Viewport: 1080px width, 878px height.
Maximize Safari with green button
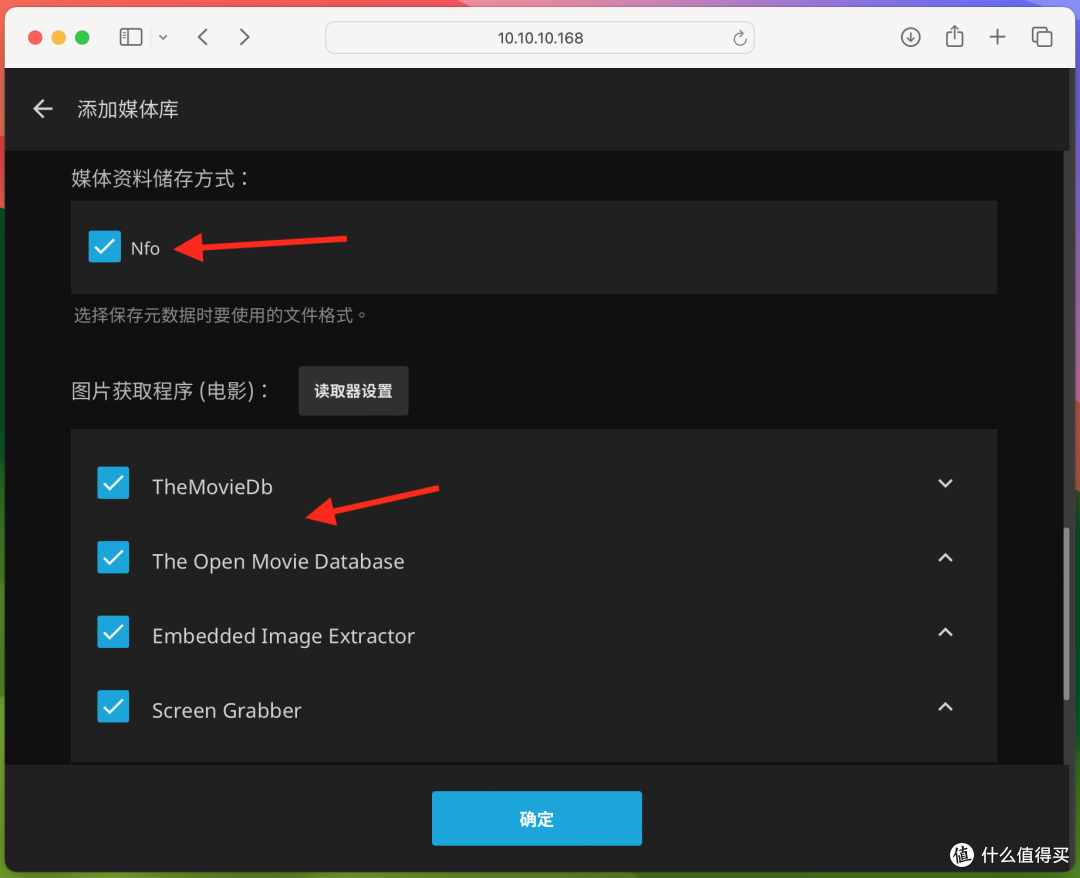coord(82,37)
